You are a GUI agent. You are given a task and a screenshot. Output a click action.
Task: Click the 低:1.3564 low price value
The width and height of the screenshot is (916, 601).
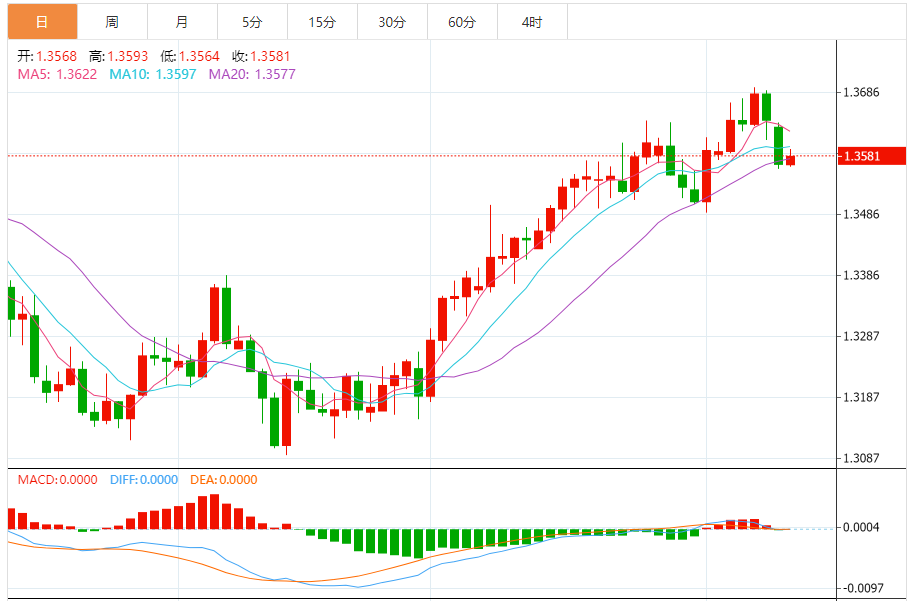(x=190, y=56)
